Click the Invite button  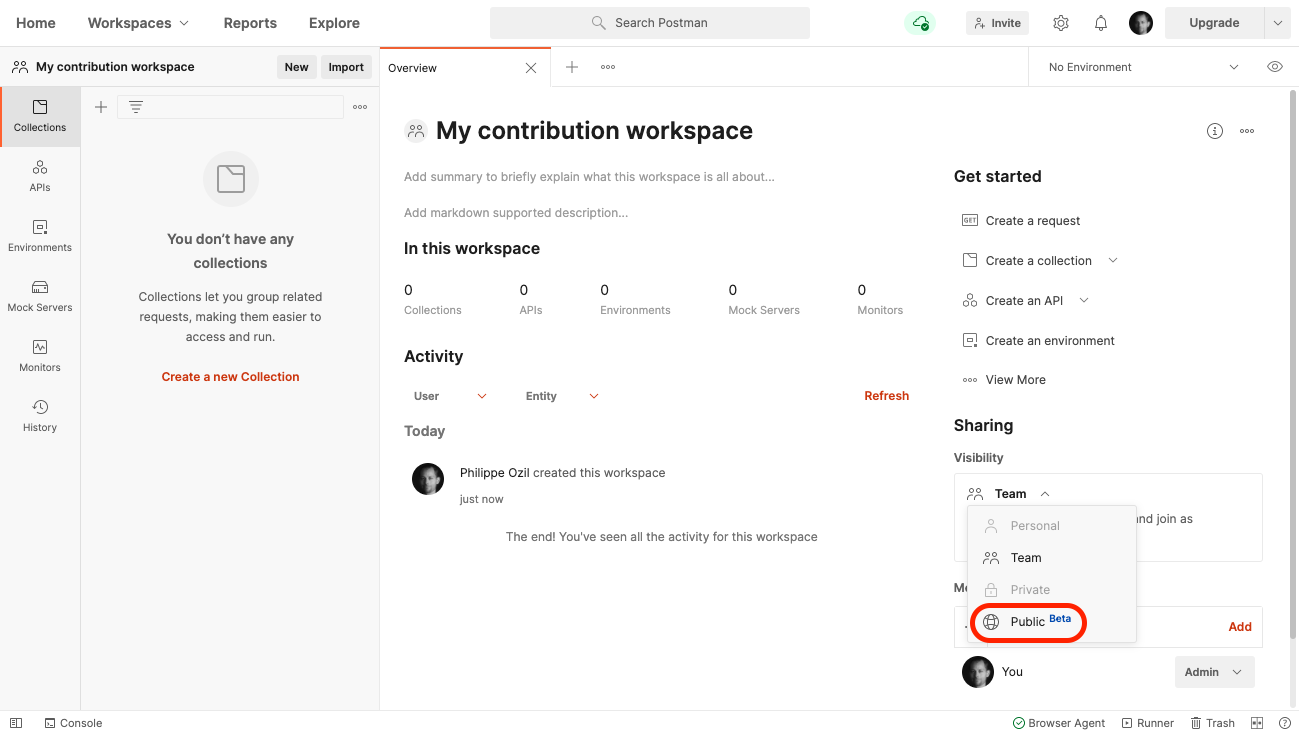997,23
